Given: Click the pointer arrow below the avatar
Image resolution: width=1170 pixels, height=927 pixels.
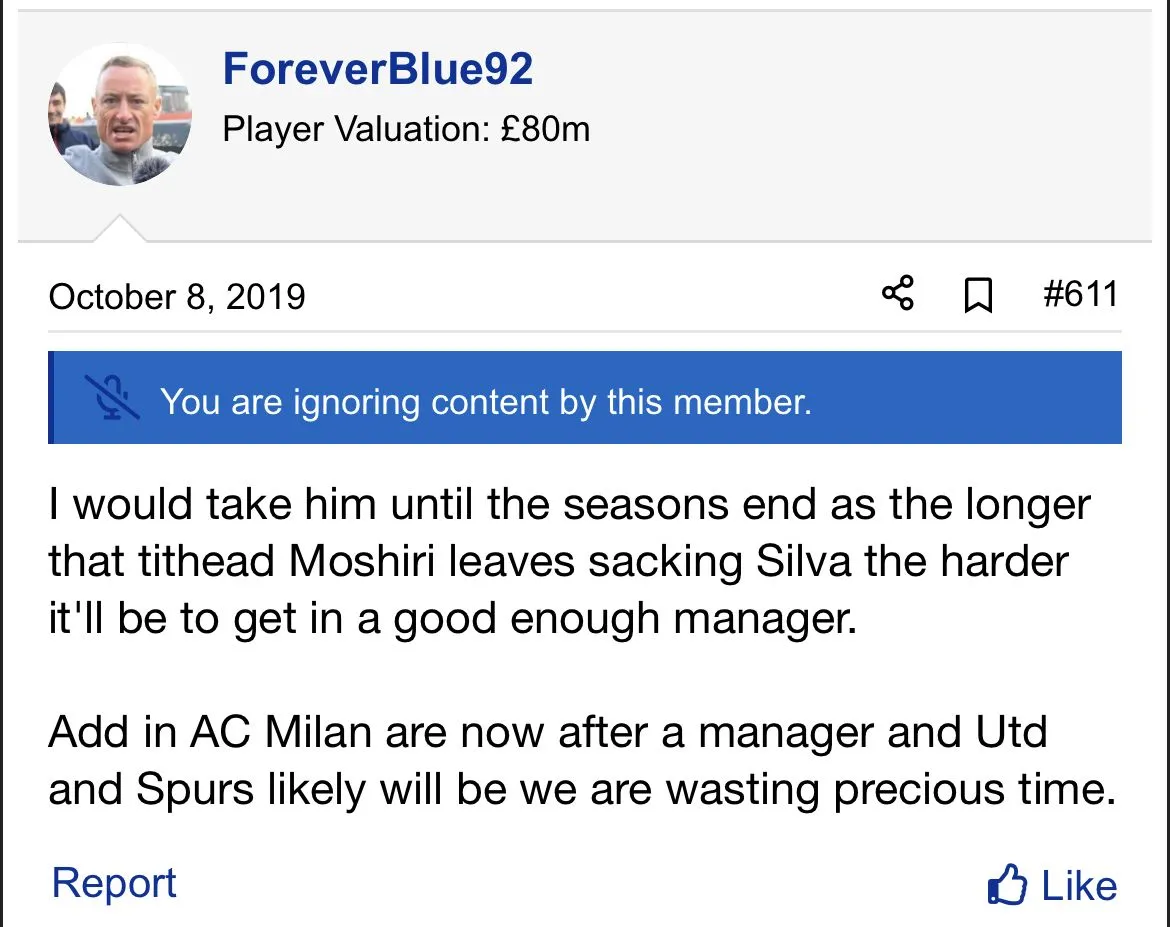Looking at the screenshot, I should point(119,229).
